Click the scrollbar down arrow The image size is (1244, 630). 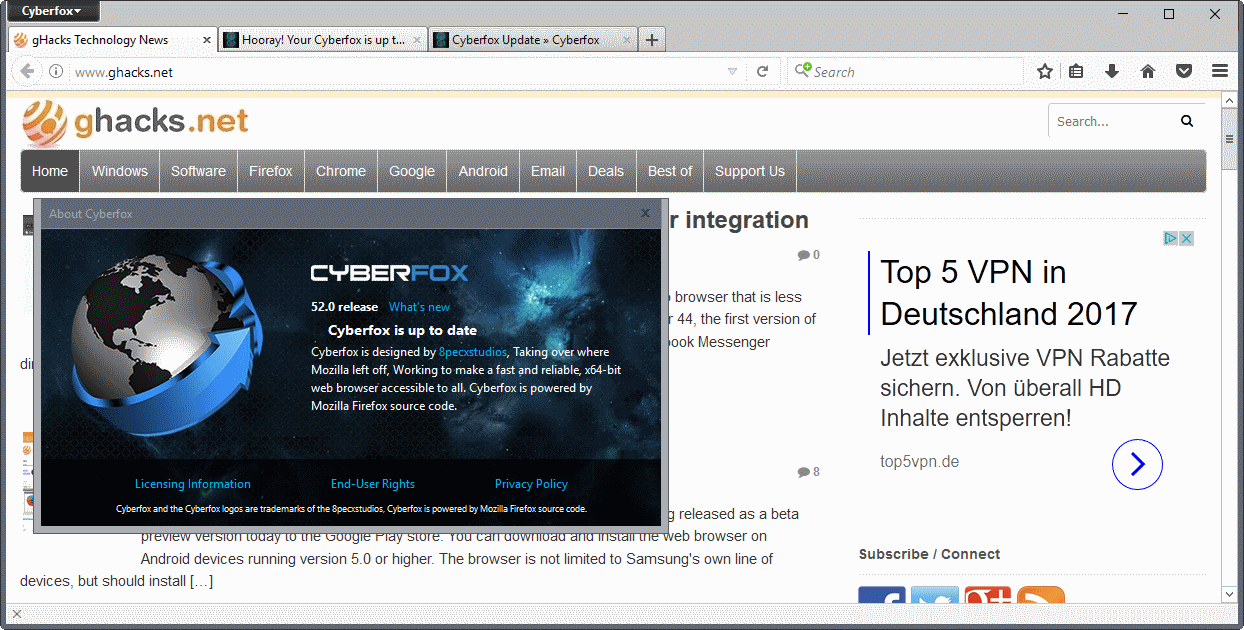[x=1228, y=595]
